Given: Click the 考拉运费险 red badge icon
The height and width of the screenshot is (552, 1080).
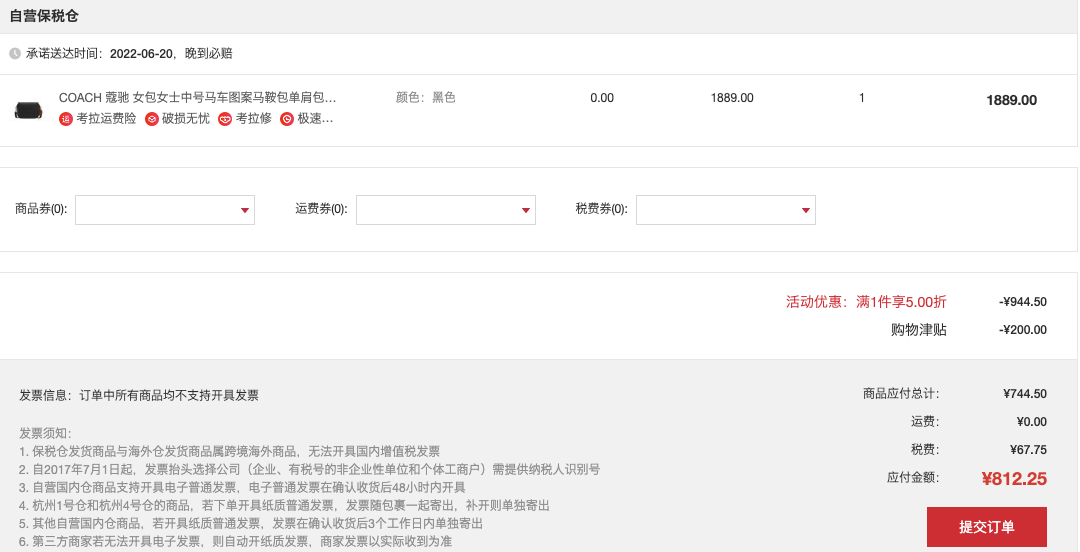Looking at the screenshot, I should click(66, 119).
